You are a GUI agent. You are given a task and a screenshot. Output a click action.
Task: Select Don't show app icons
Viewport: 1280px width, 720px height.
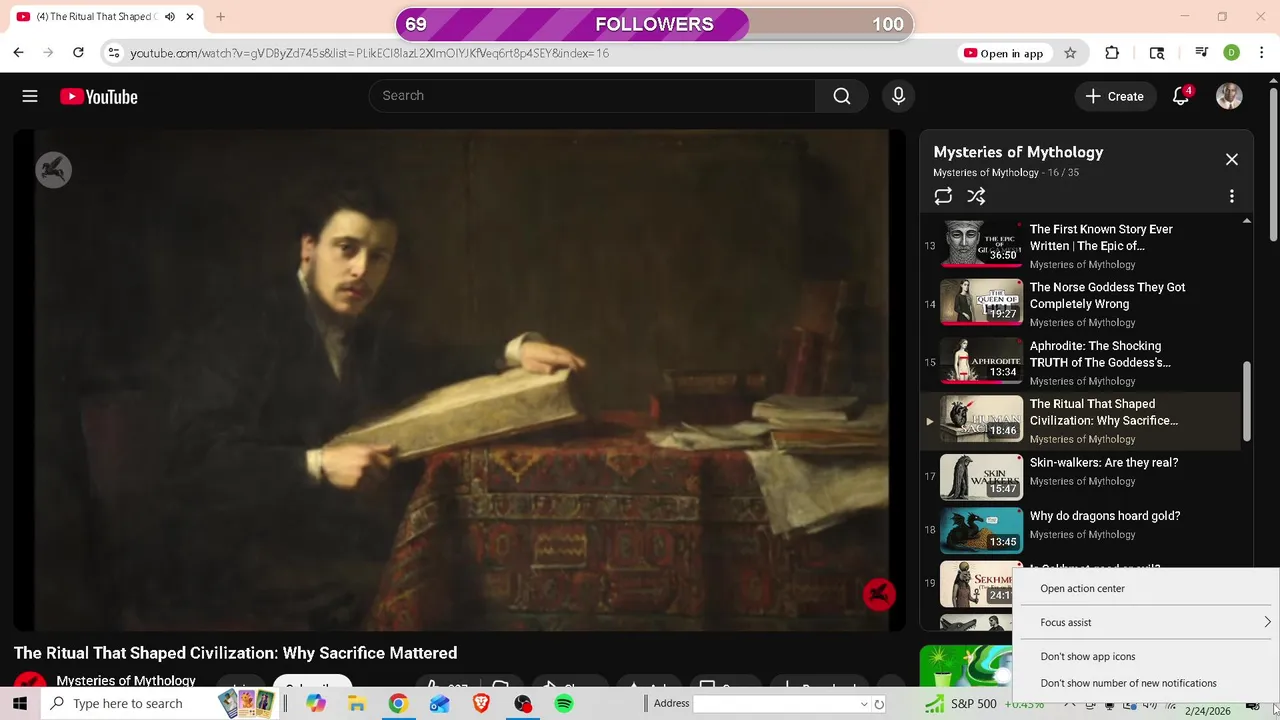(1088, 657)
